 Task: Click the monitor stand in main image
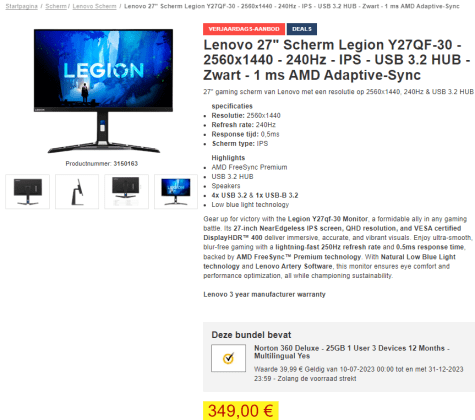click(x=103, y=133)
